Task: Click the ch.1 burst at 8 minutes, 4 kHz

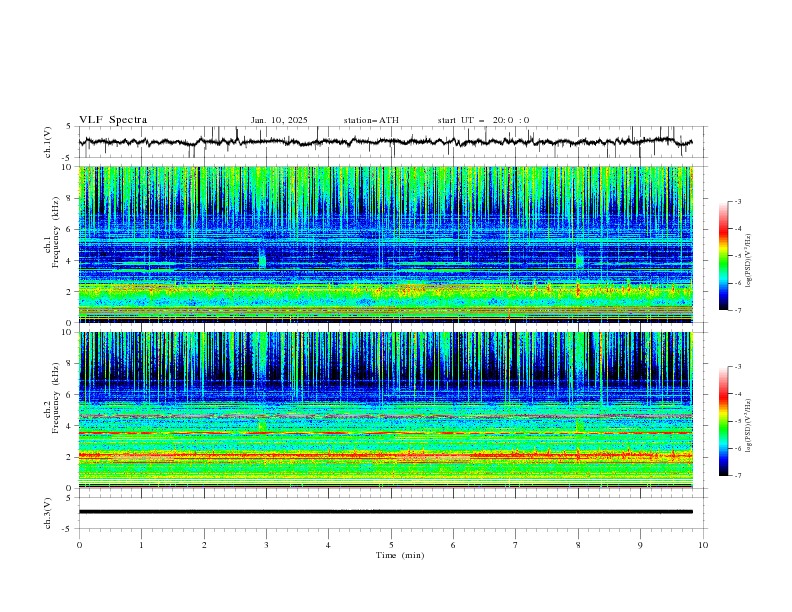Action: [x=579, y=259]
